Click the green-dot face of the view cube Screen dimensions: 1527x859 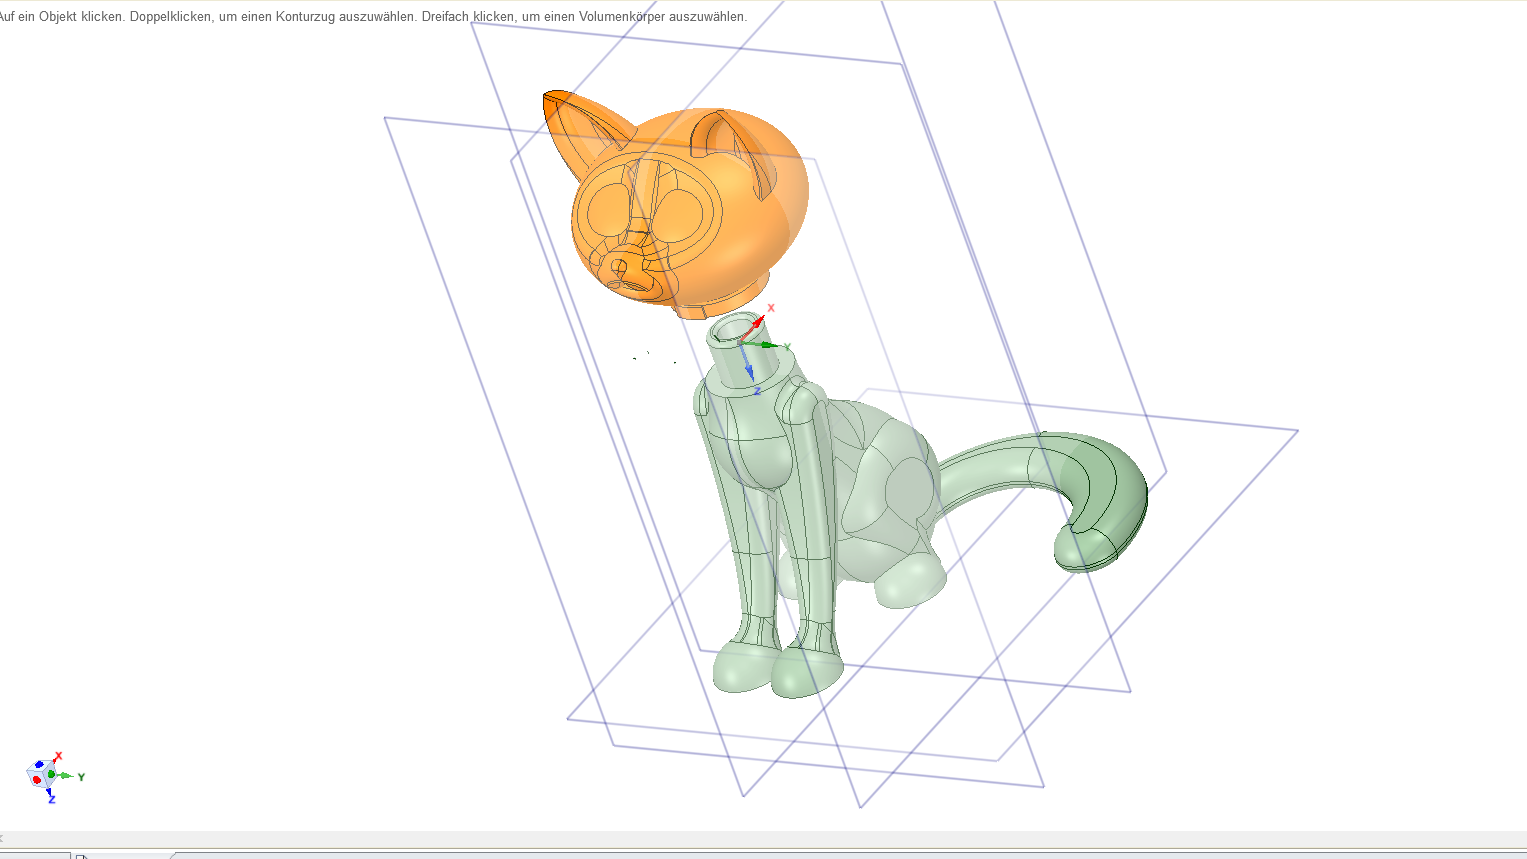pyautogui.click(x=51, y=775)
